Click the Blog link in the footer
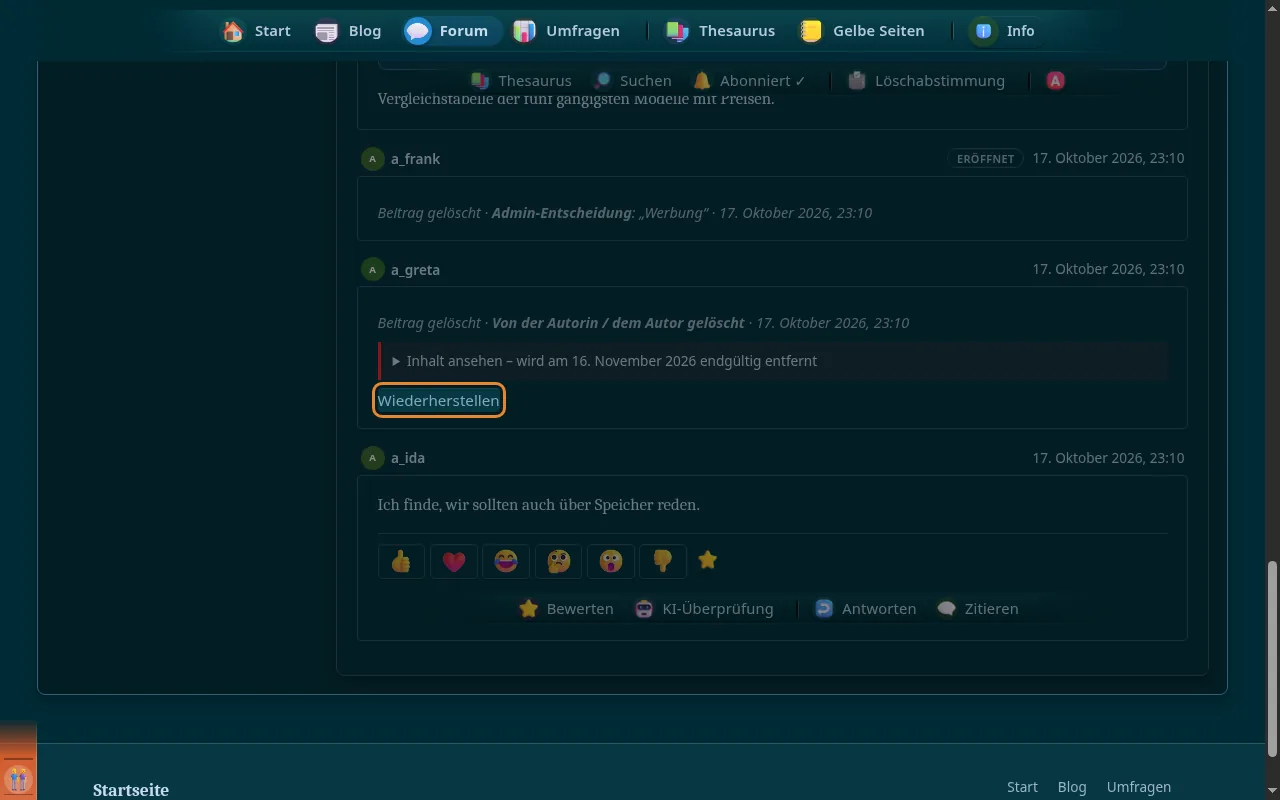The height and width of the screenshot is (800, 1280). (1072, 787)
